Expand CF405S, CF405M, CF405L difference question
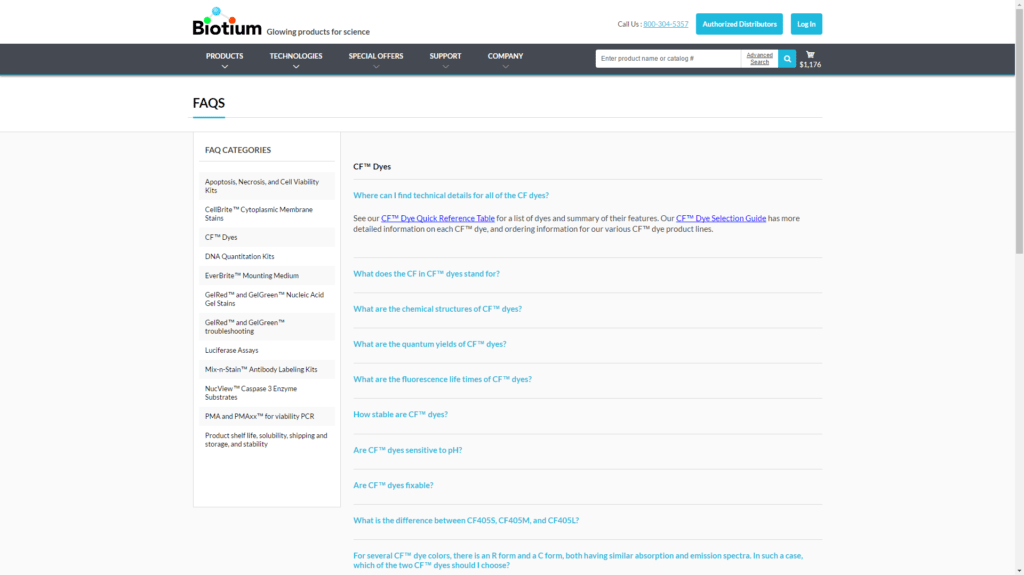Image resolution: width=1024 pixels, height=575 pixels. click(466, 521)
